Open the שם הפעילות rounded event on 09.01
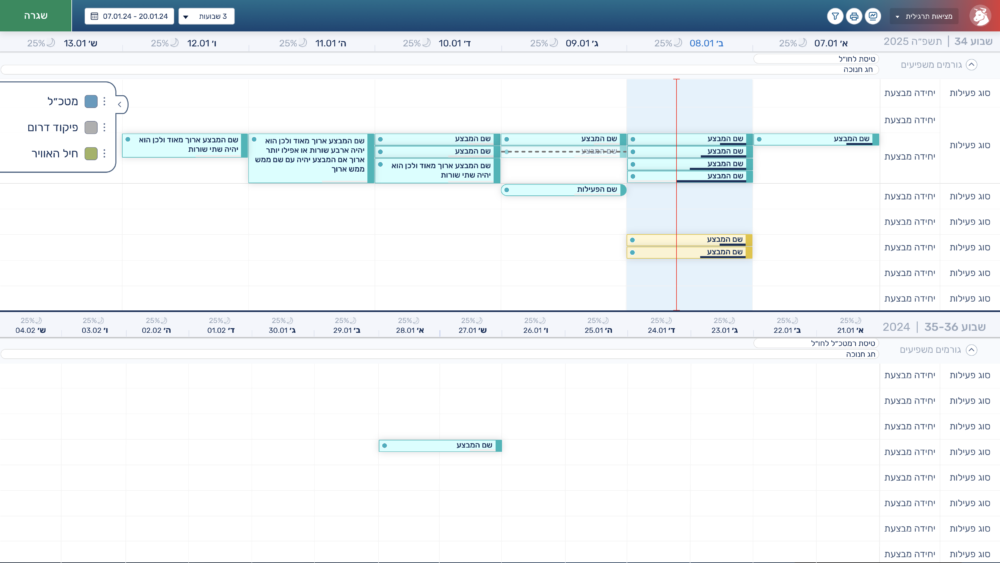 click(x=564, y=189)
